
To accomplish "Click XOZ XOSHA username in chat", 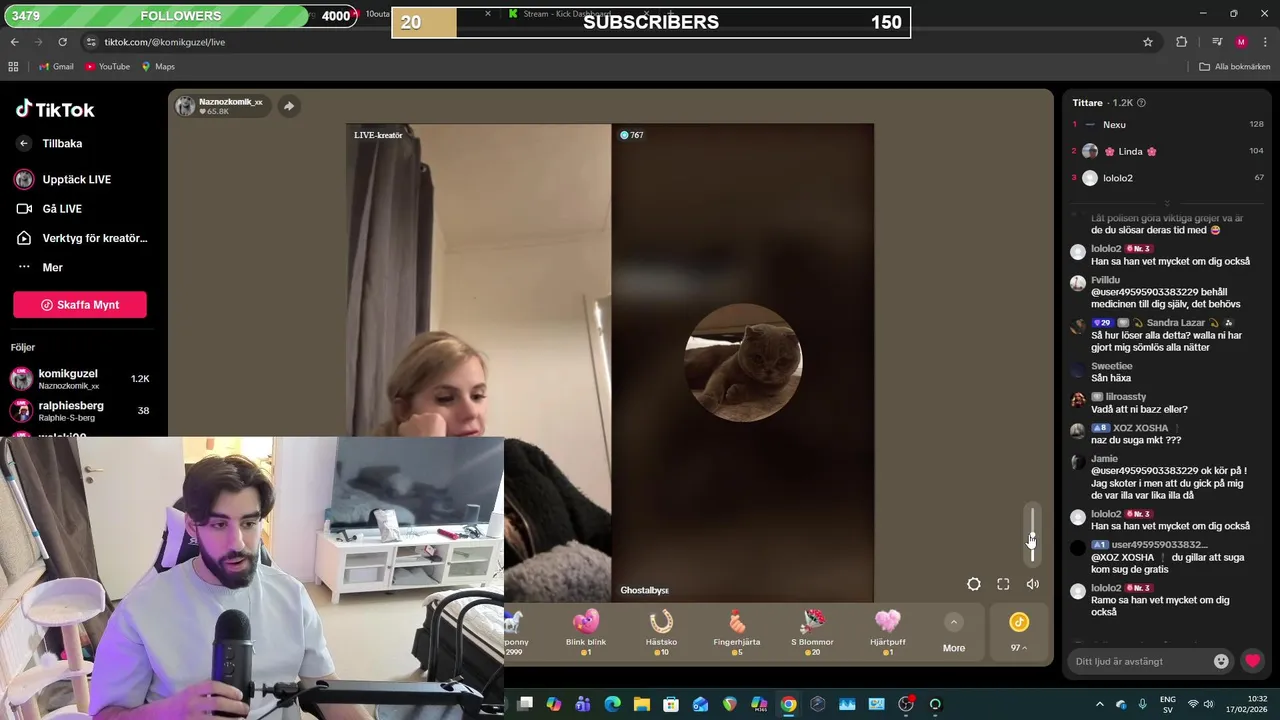I will [1140, 428].
